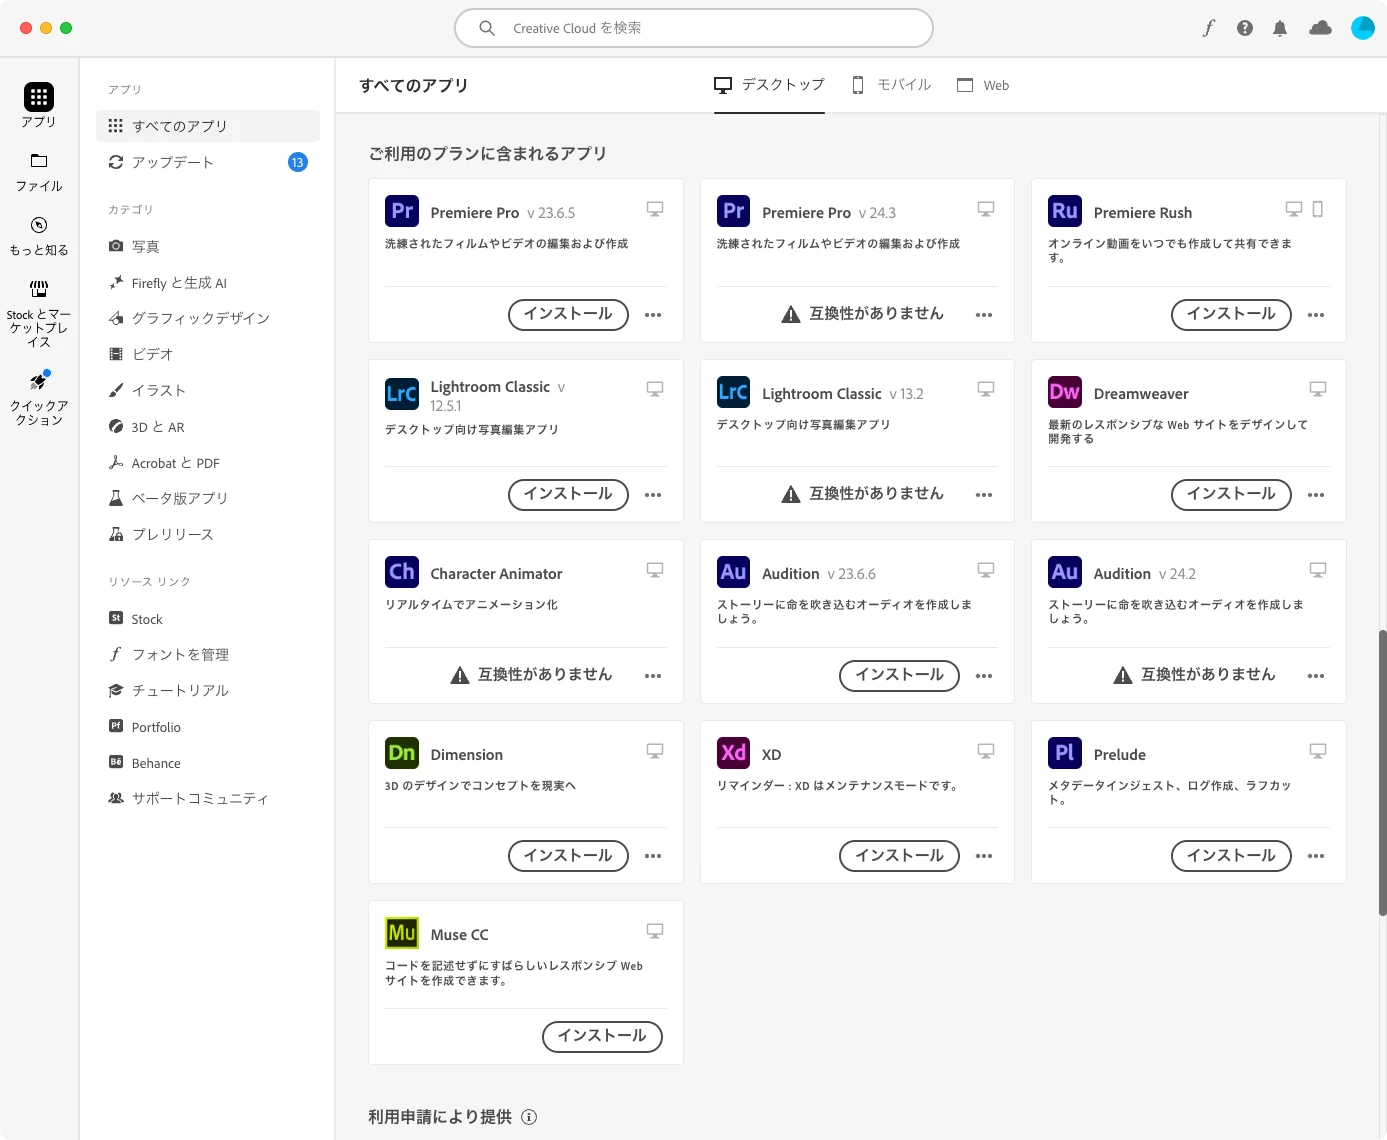Screen dimensions: 1387x1140
Task: Open the Portfolio resource link
Action: click(208, 727)
